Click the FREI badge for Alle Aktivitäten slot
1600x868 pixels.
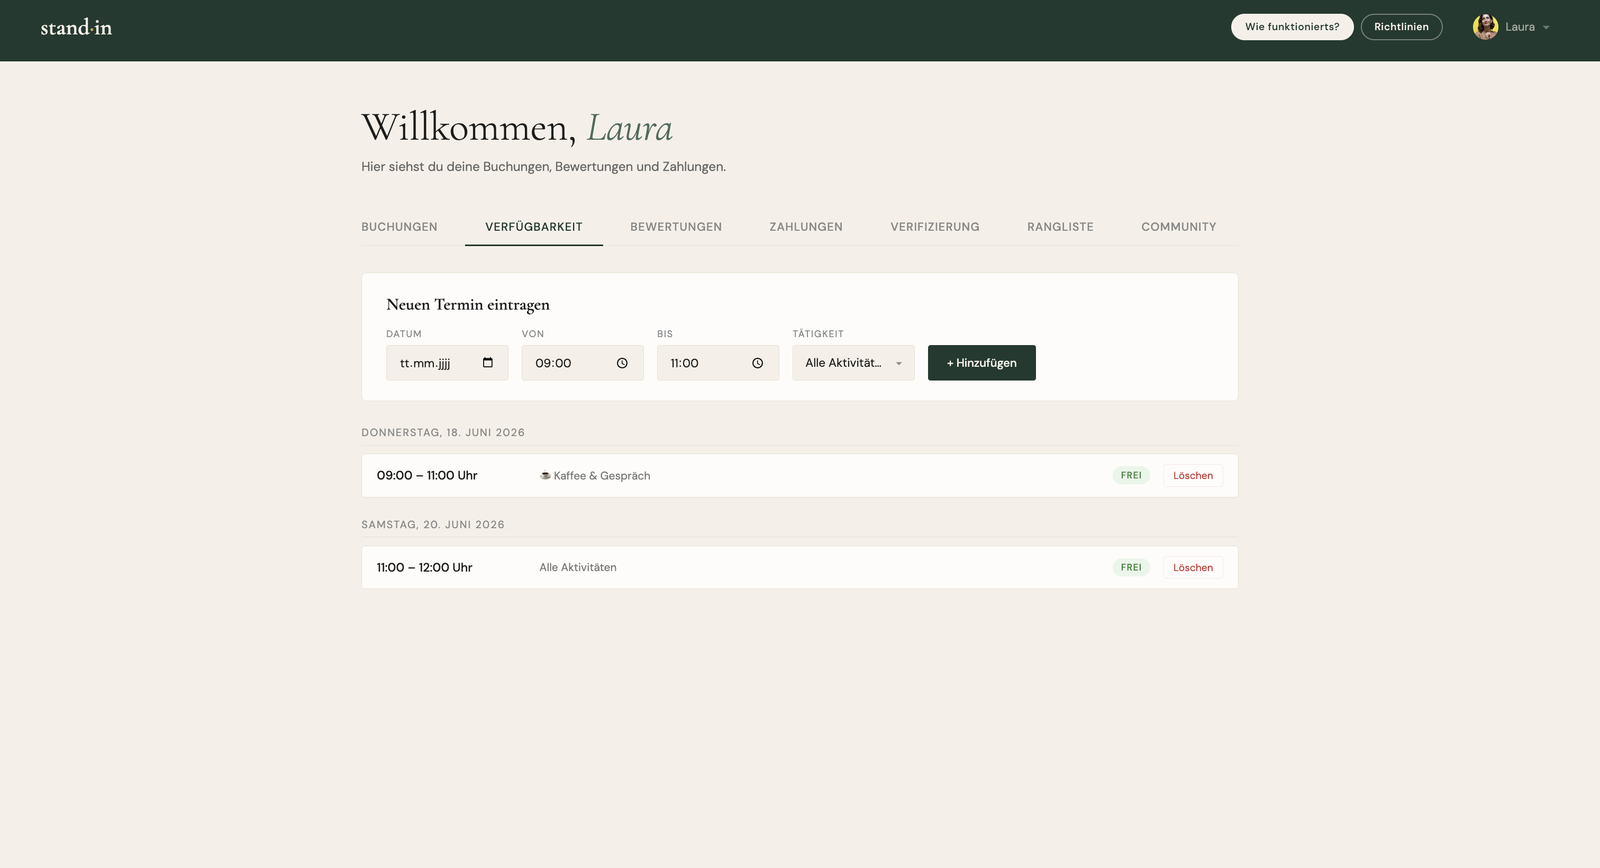1131,568
